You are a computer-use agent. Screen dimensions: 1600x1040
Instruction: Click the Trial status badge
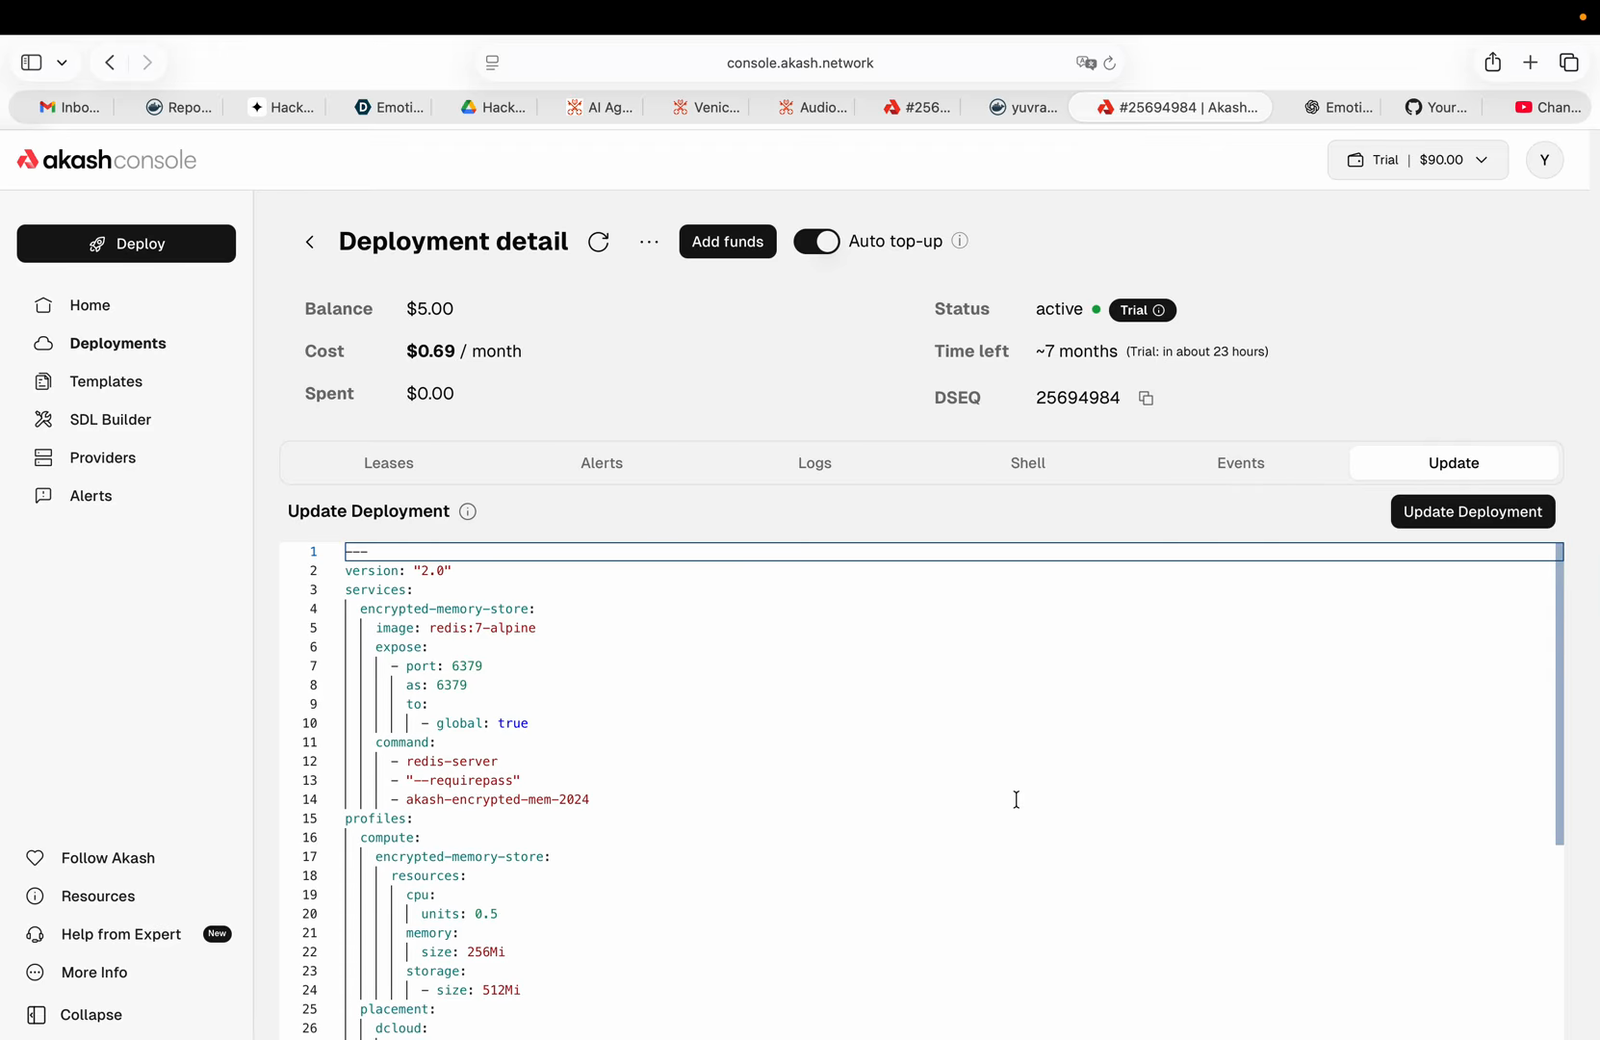click(1142, 310)
